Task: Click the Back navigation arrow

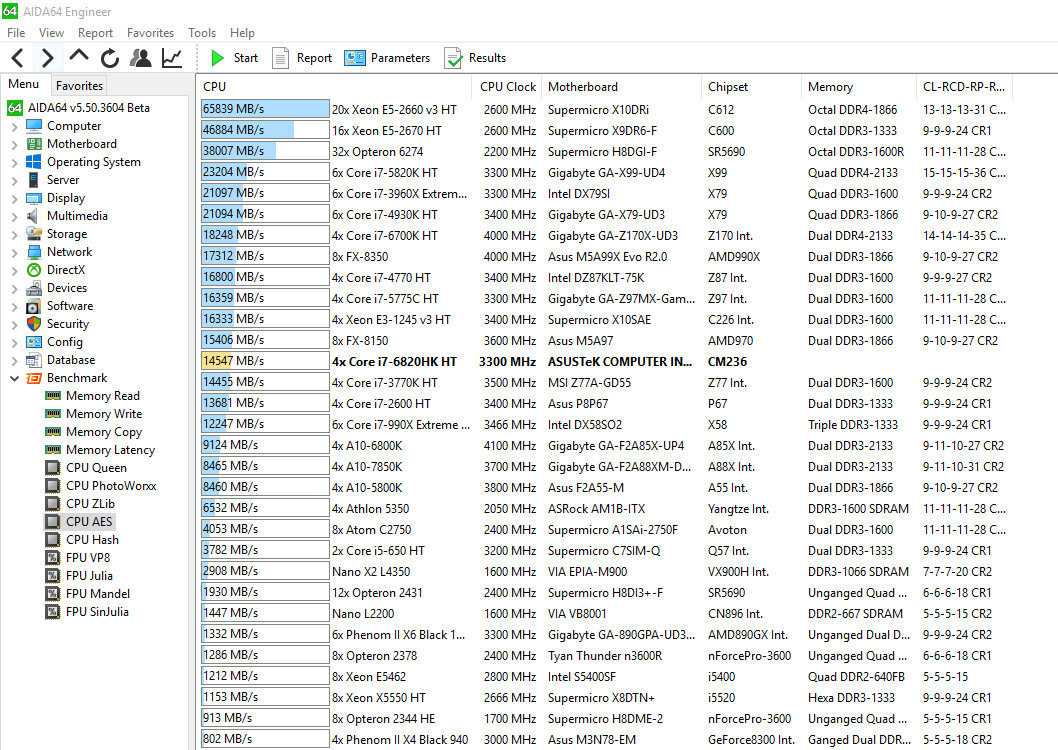Action: point(18,58)
